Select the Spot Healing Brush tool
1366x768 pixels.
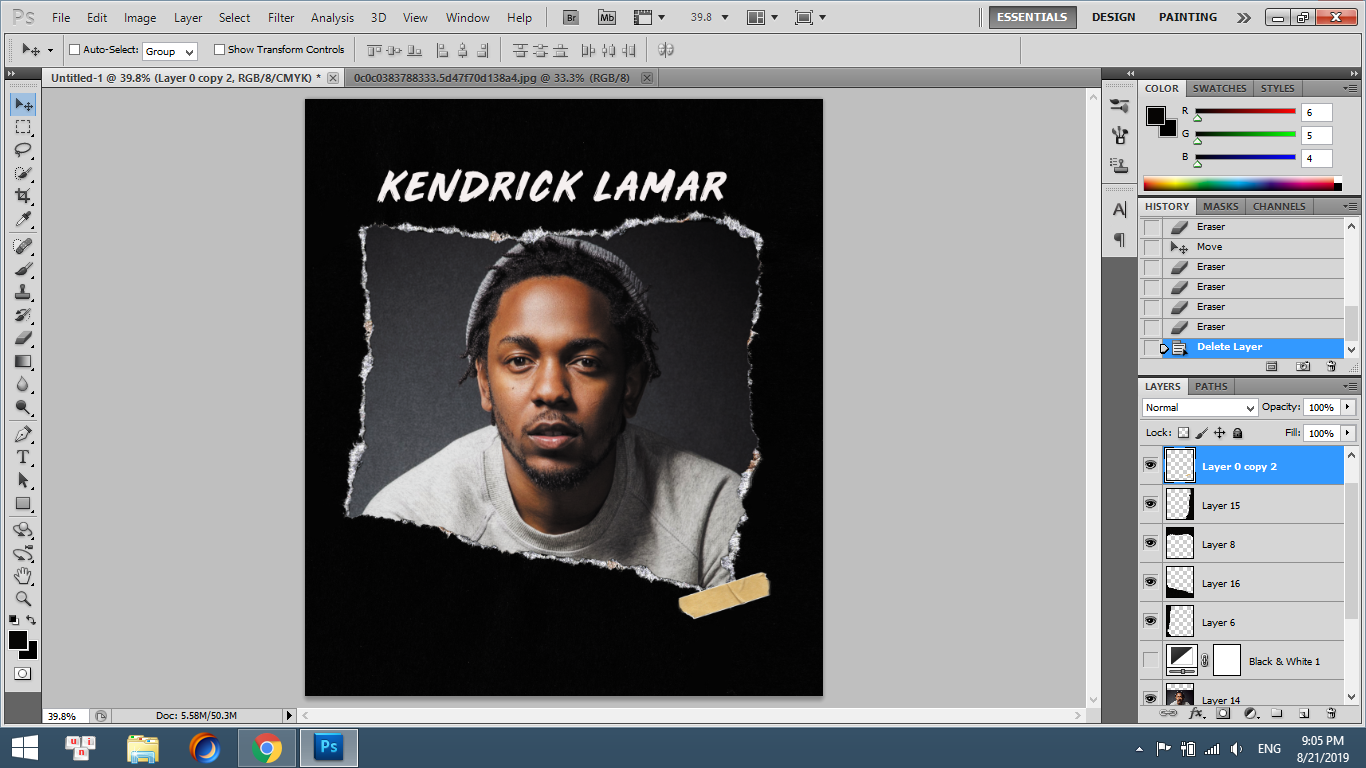point(23,246)
